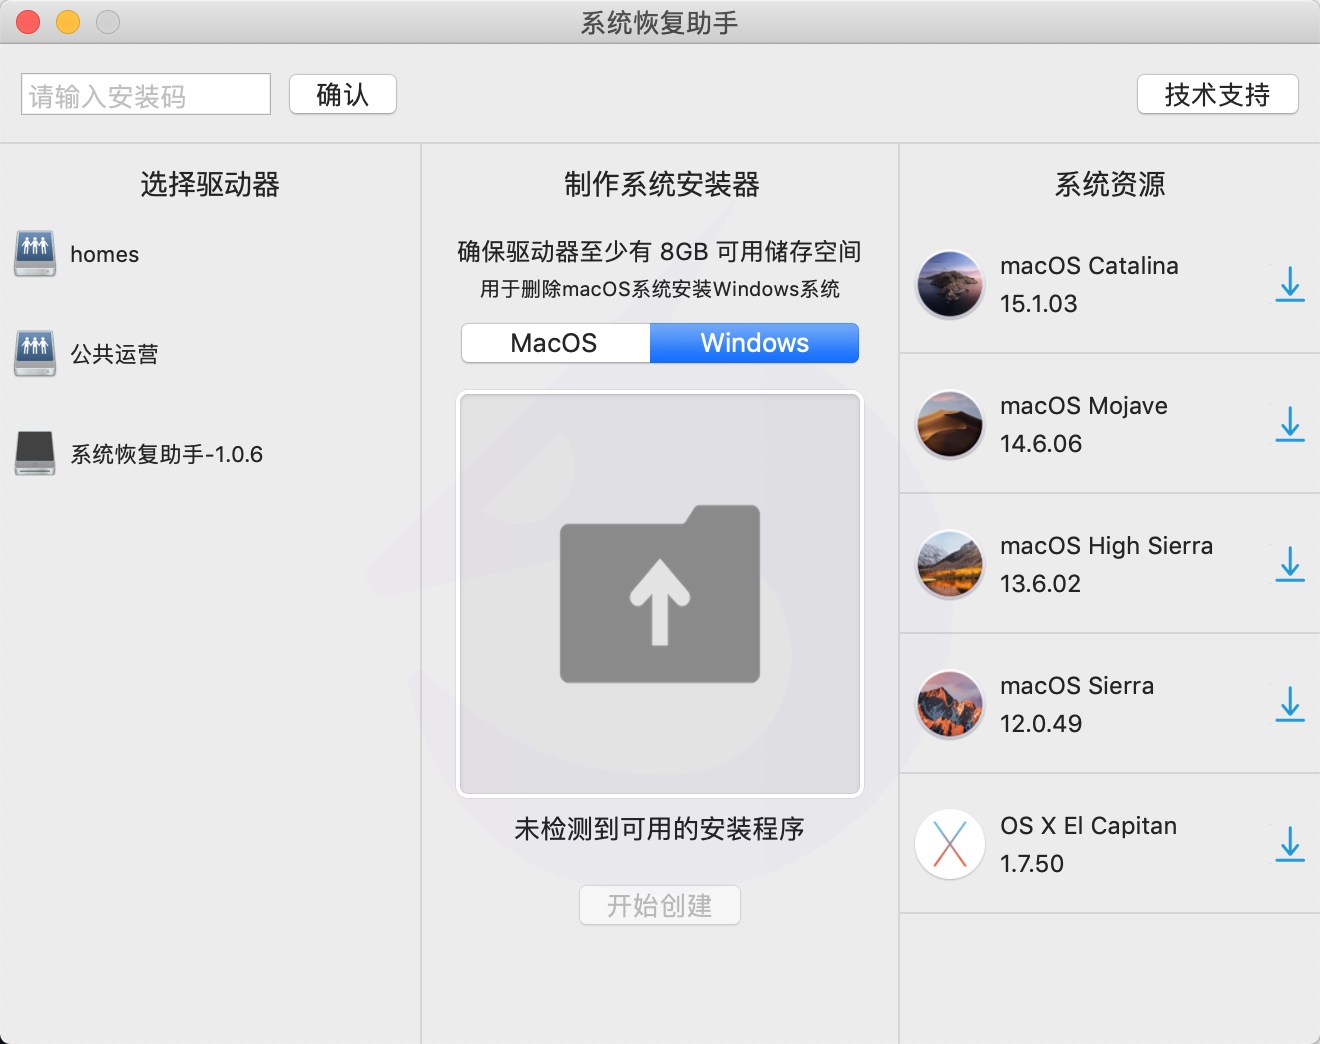Click the 系统资源 panel heading
1320x1044 pixels.
click(x=1110, y=184)
